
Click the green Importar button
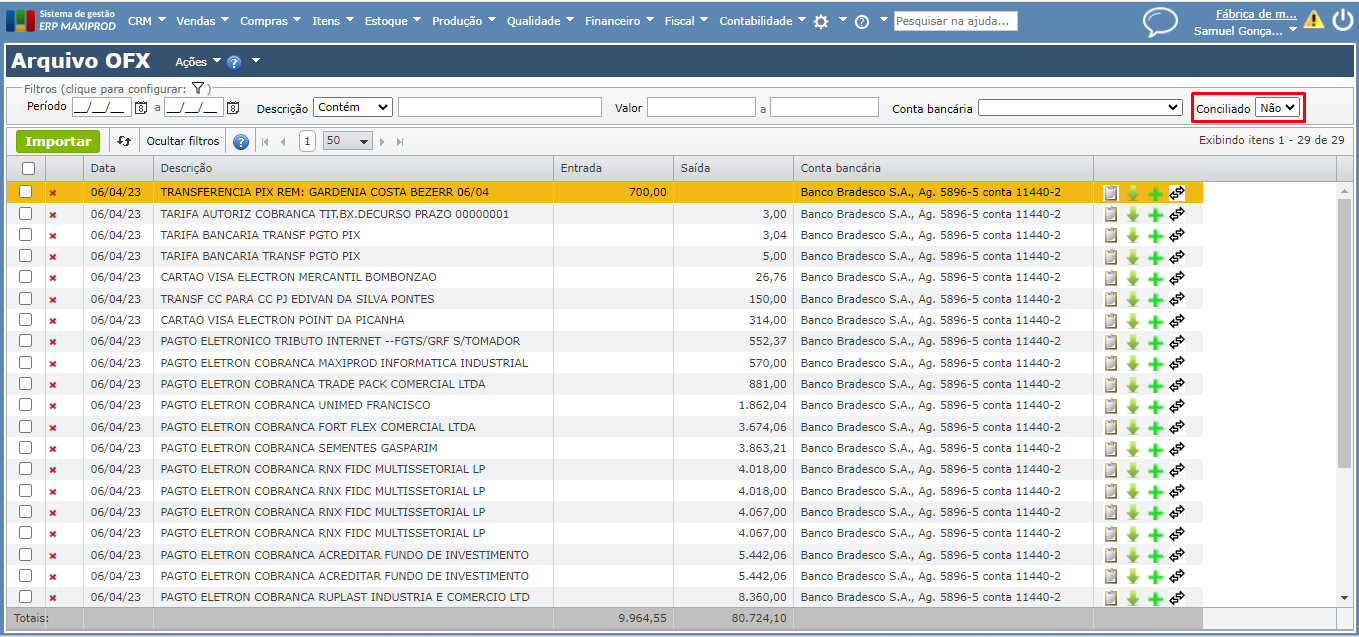(x=58, y=142)
